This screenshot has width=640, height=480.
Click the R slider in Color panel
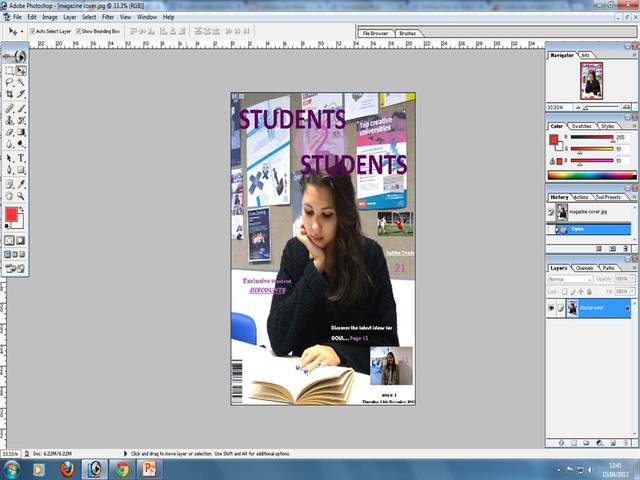(x=592, y=138)
